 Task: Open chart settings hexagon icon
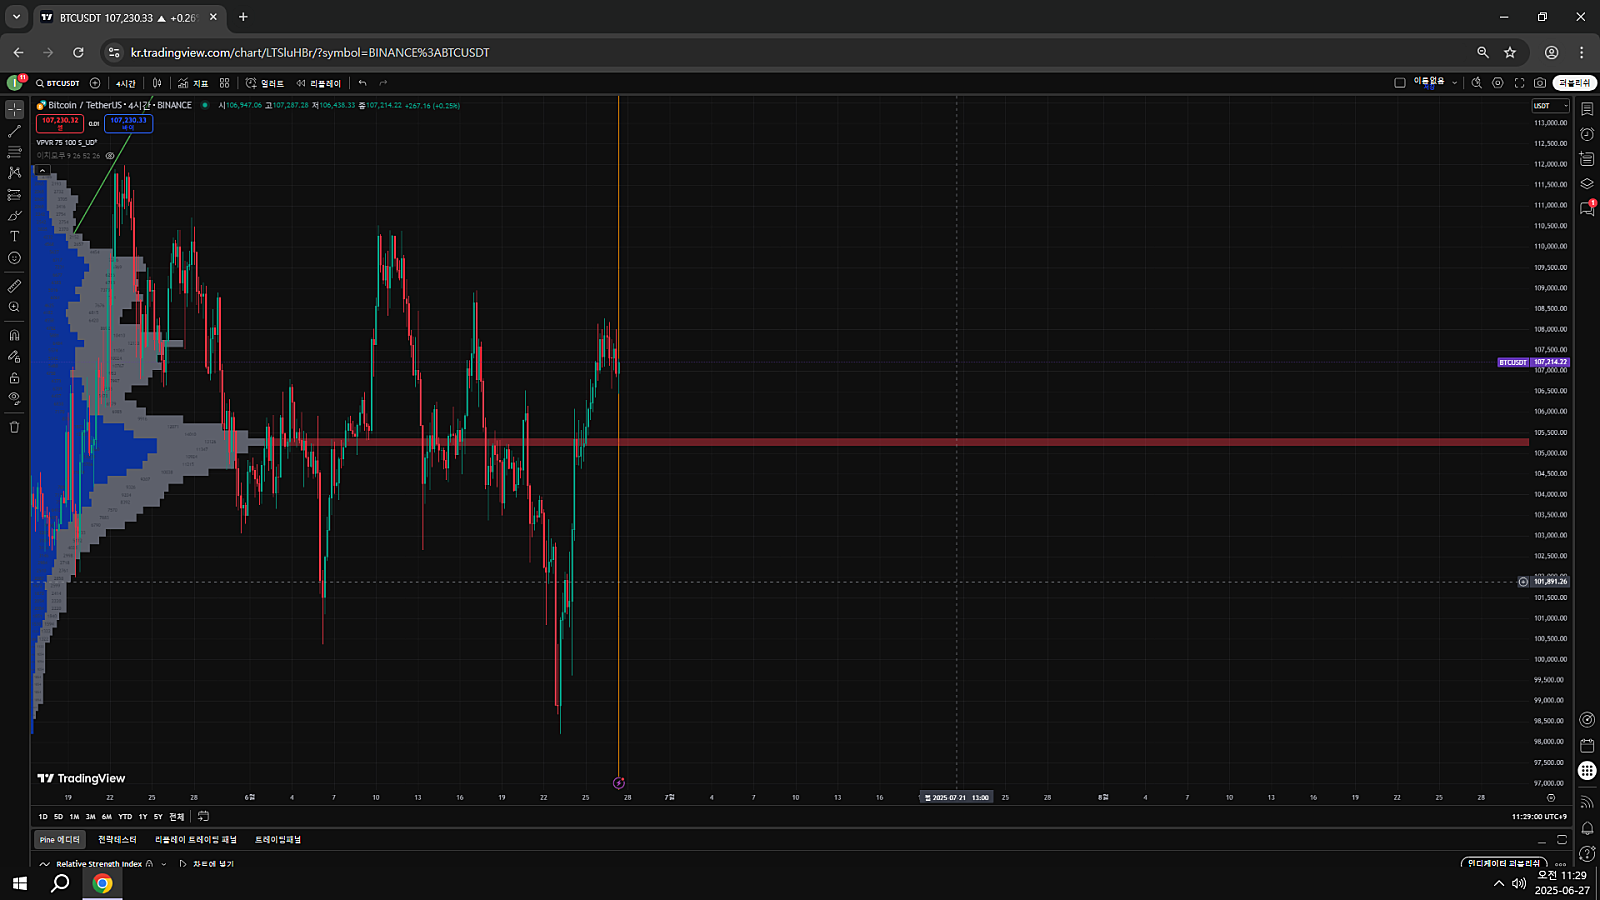point(1497,83)
